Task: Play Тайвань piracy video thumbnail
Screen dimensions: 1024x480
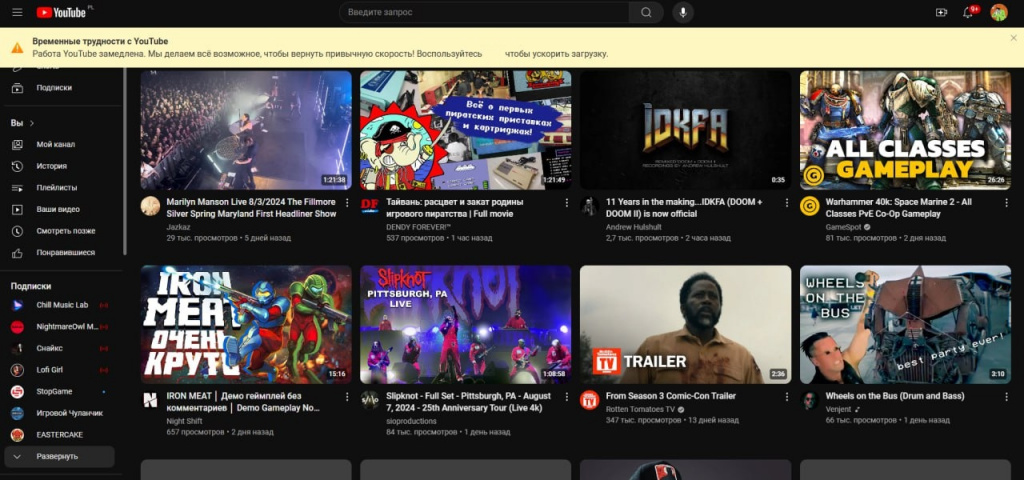Action: click(466, 130)
